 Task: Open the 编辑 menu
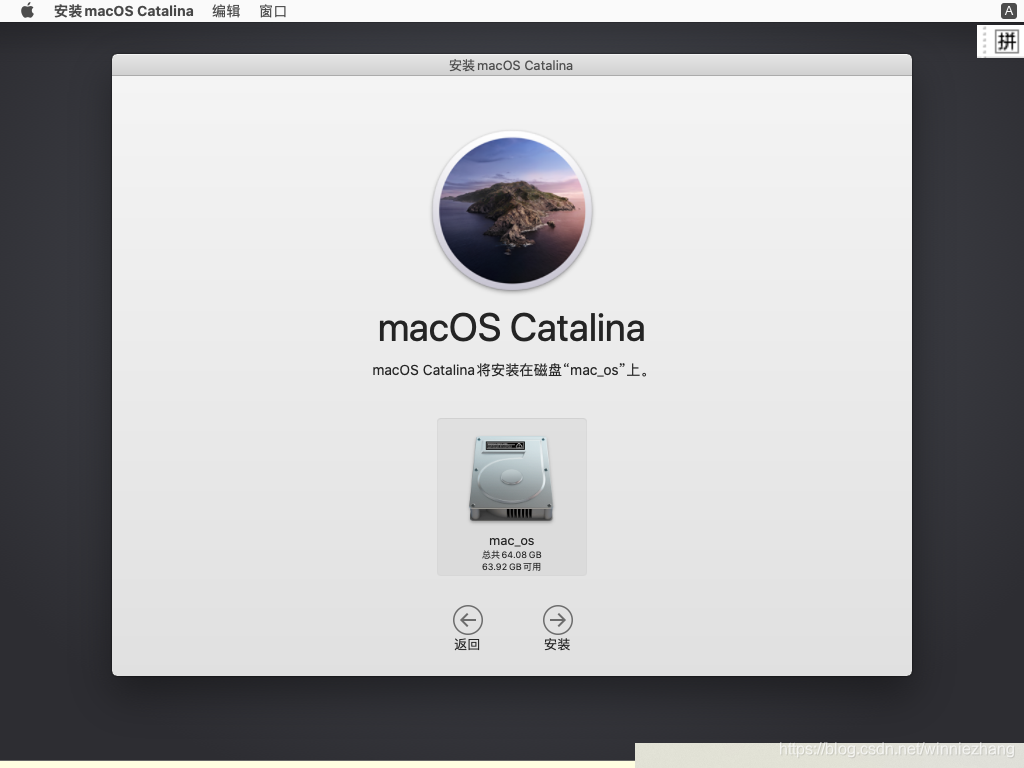click(x=226, y=11)
